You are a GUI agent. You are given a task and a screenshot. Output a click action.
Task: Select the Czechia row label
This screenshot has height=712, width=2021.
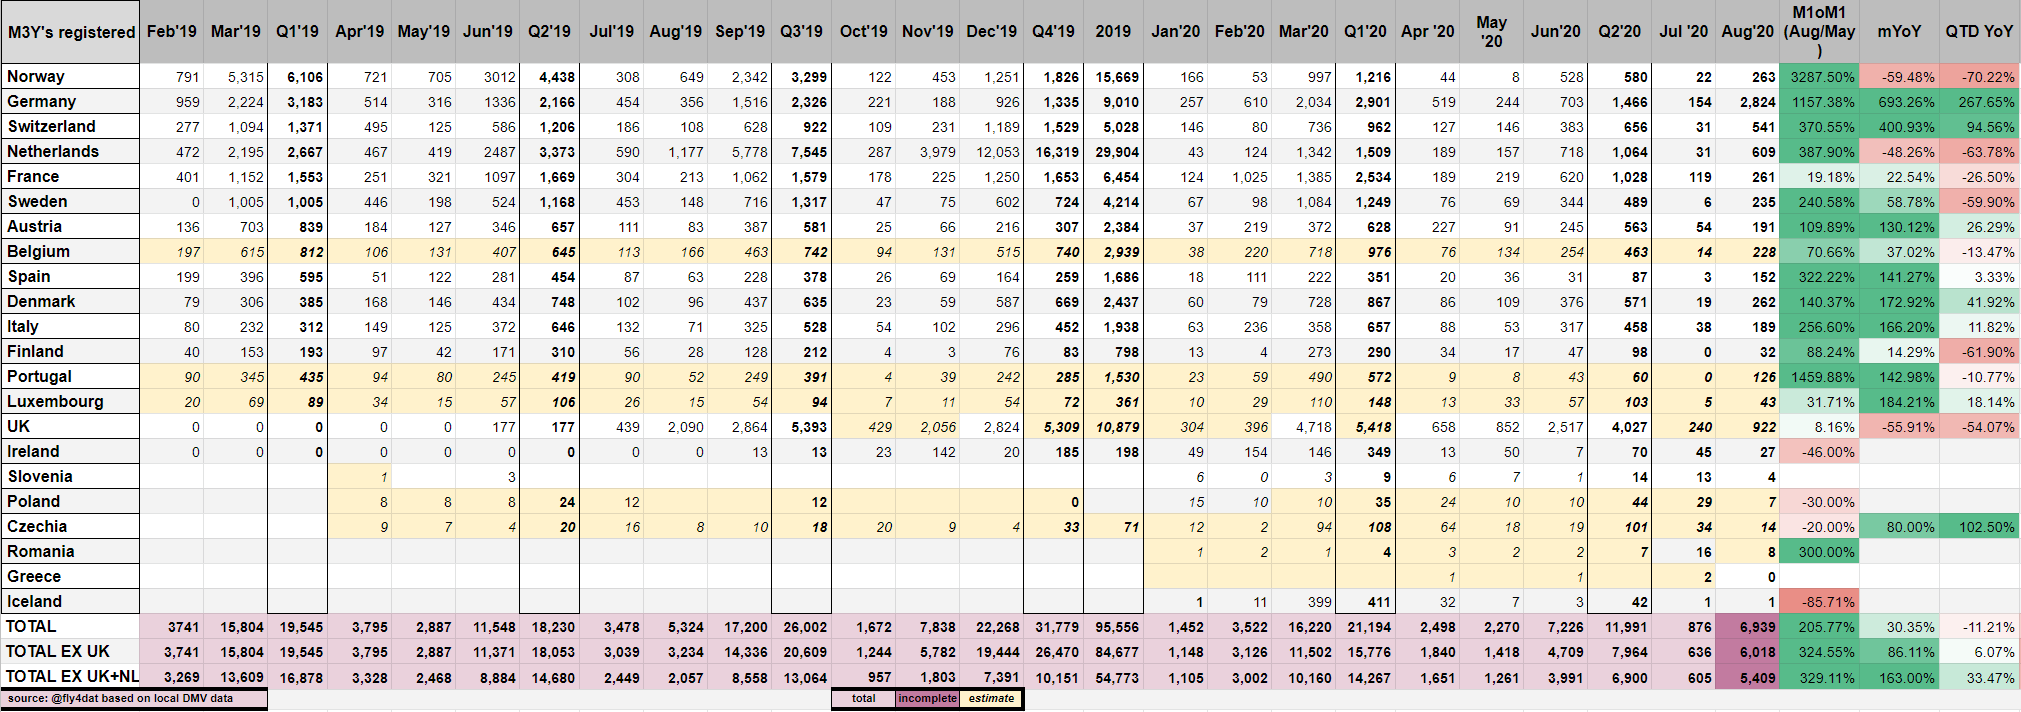(70, 526)
